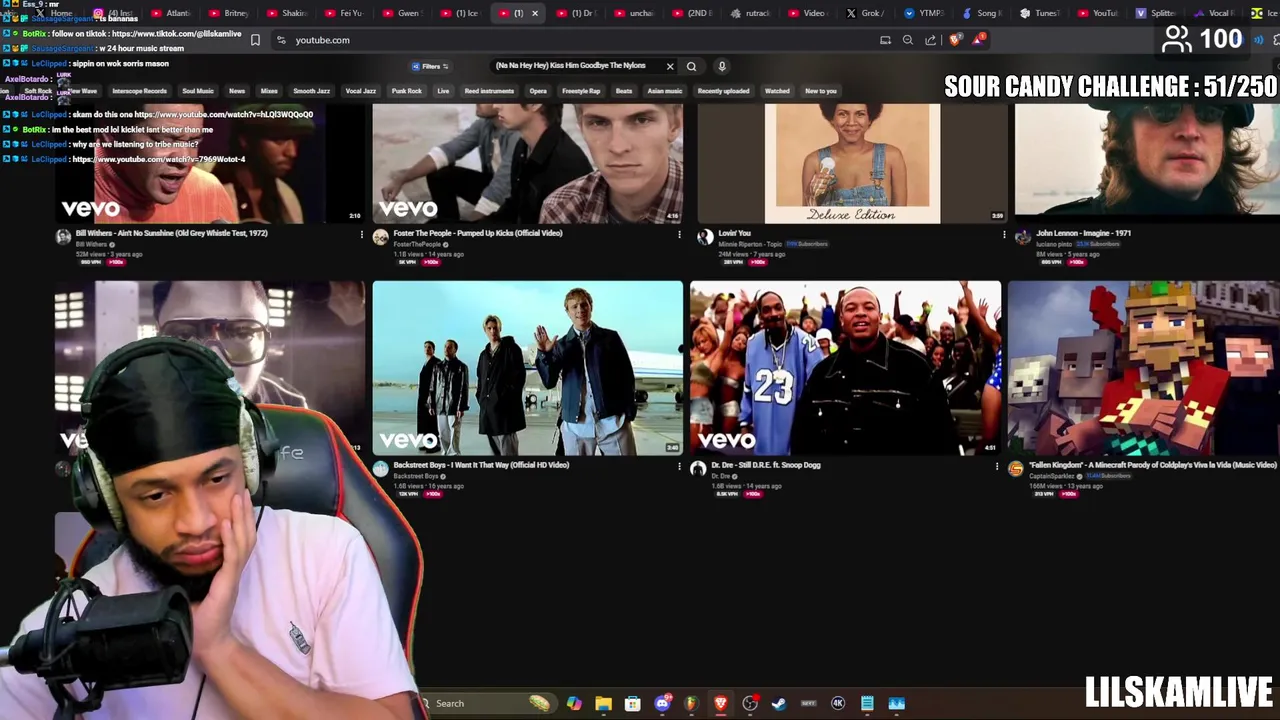This screenshot has width=1280, height=720.
Task: Click the bookmark icon in address bar
Action: pos(255,40)
